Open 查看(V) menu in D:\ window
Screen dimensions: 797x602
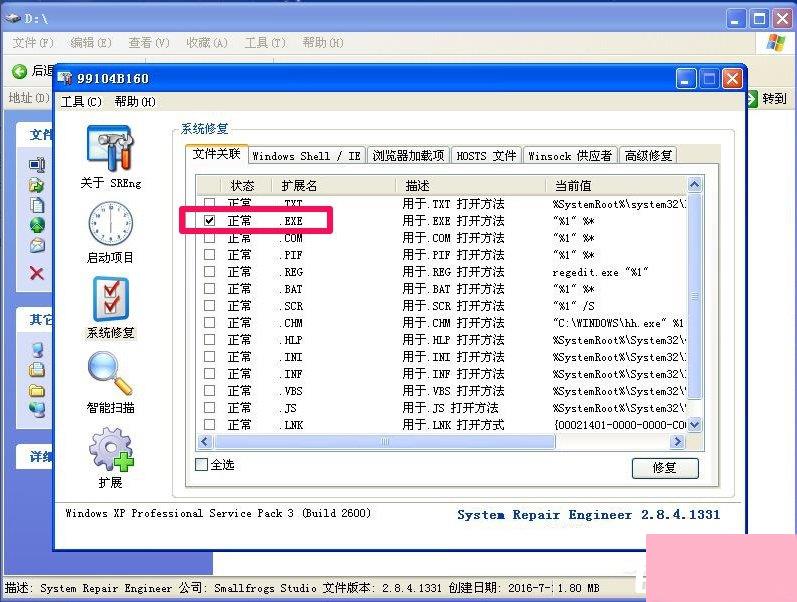(x=149, y=43)
